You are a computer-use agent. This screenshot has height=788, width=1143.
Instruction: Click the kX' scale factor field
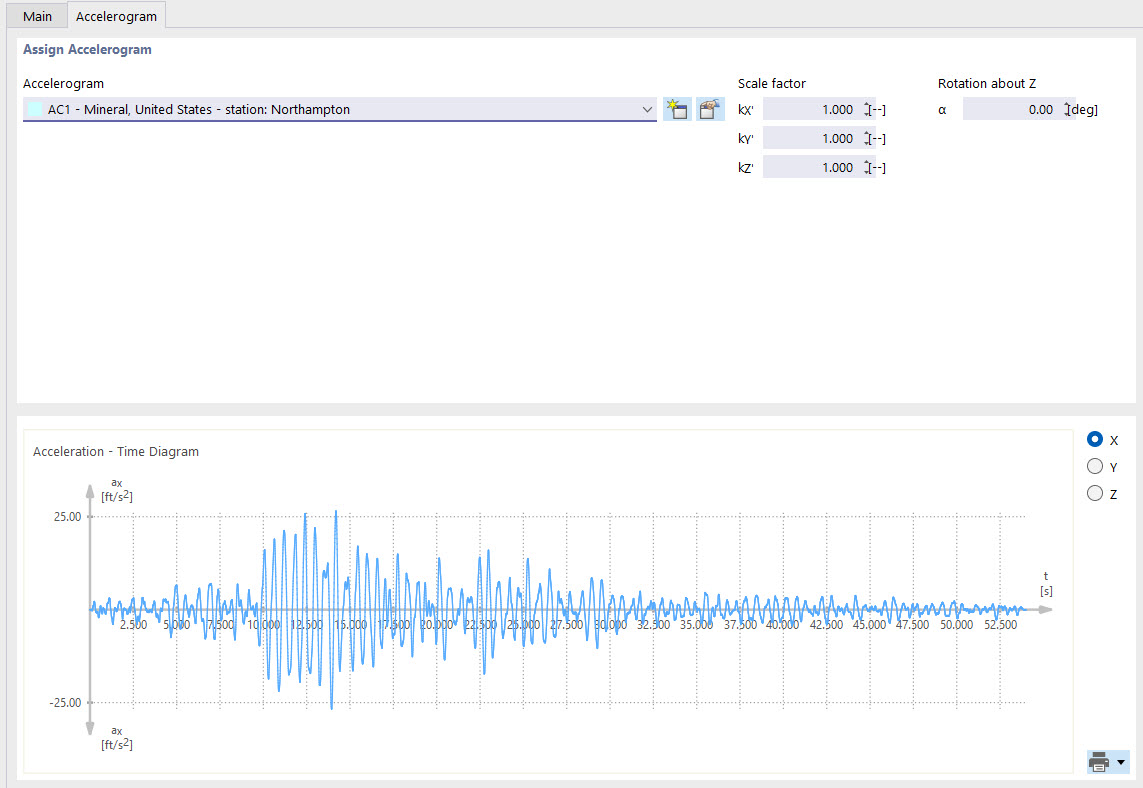click(810, 110)
